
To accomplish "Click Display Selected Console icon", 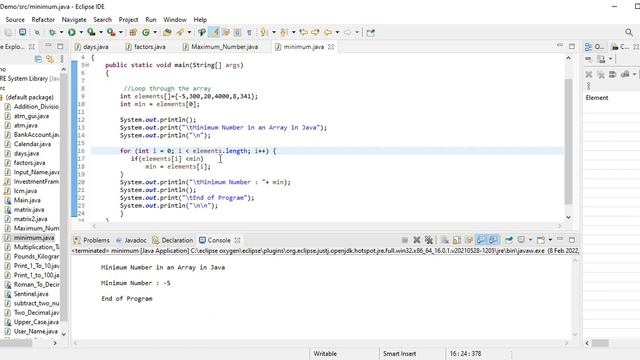I will pos(521,240).
